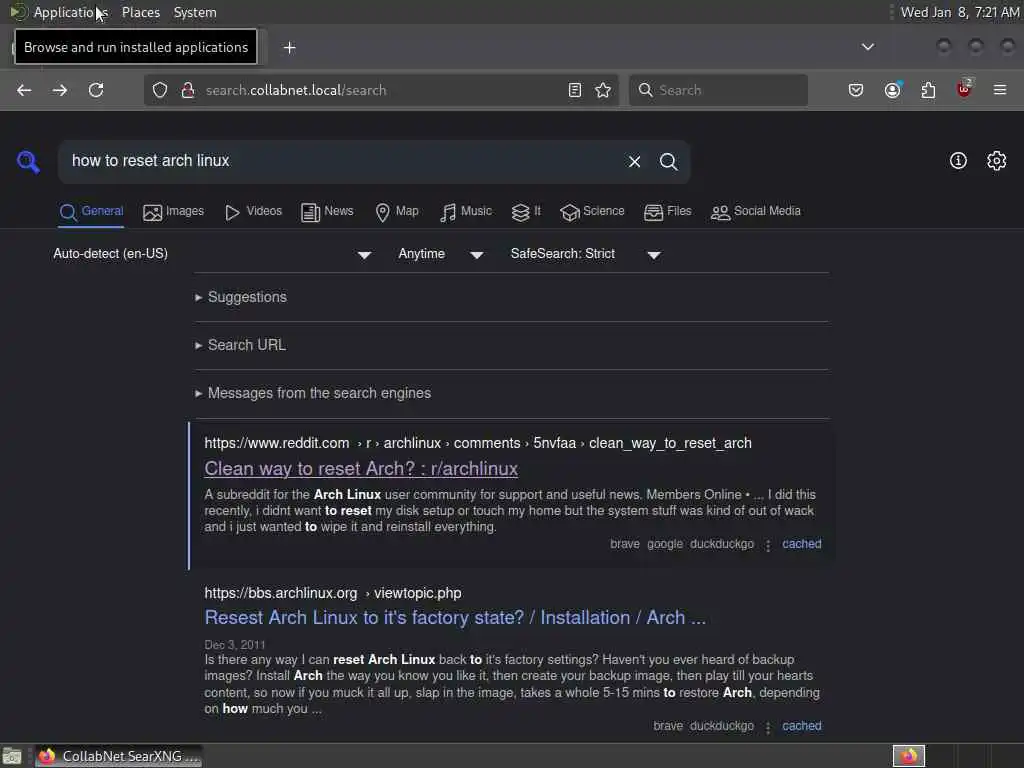1024x768 pixels.
Task: List all tabs with the chevron
Action: [x=868, y=47]
